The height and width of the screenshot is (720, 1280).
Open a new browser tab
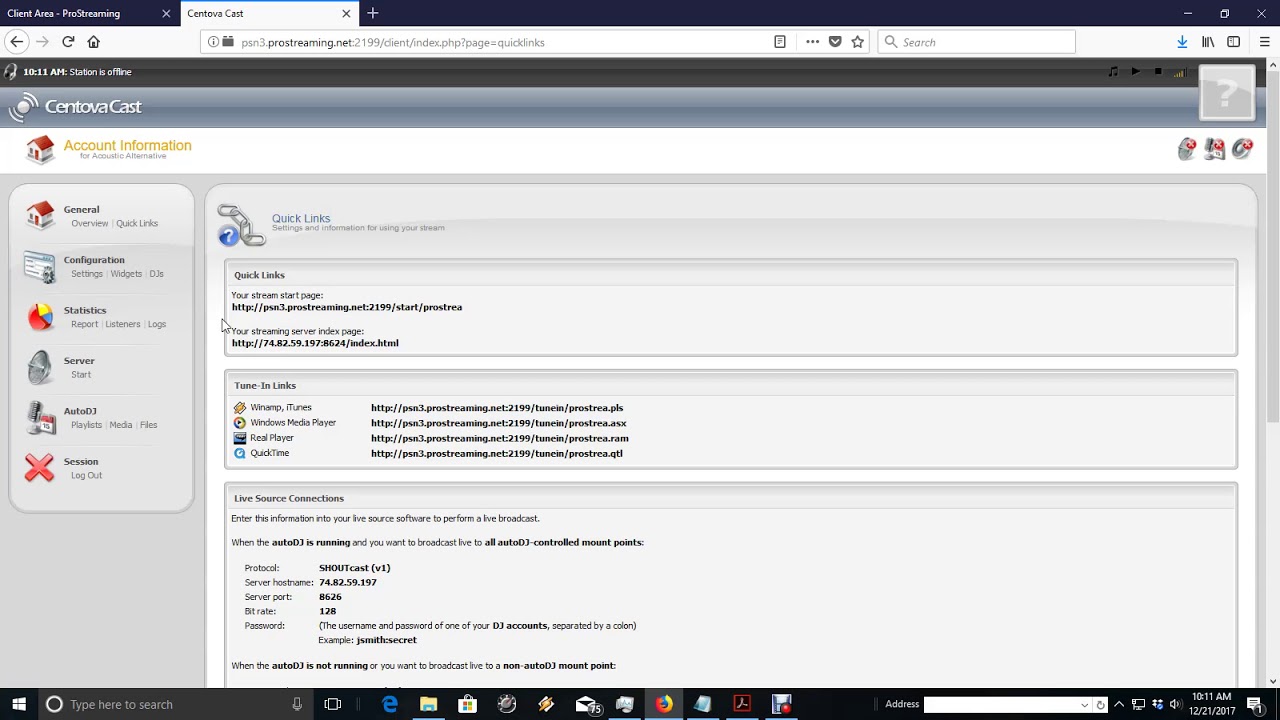click(373, 14)
